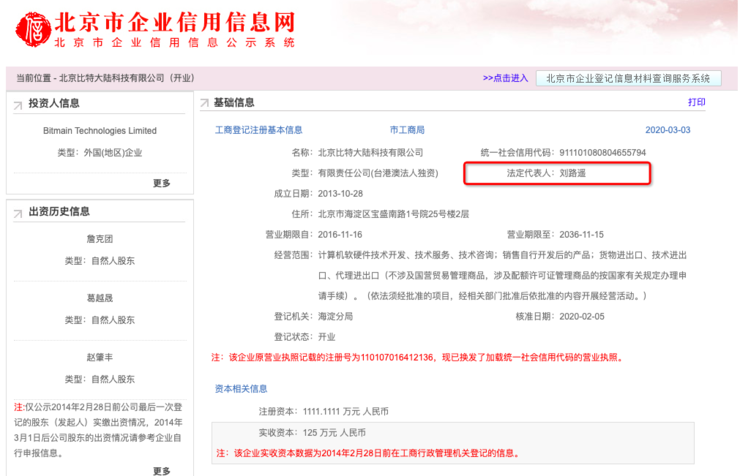Click the 北京市企业信用信息公示系统 subtitle
Image resolution: width=740 pixels, height=476 pixels.
click(175, 42)
